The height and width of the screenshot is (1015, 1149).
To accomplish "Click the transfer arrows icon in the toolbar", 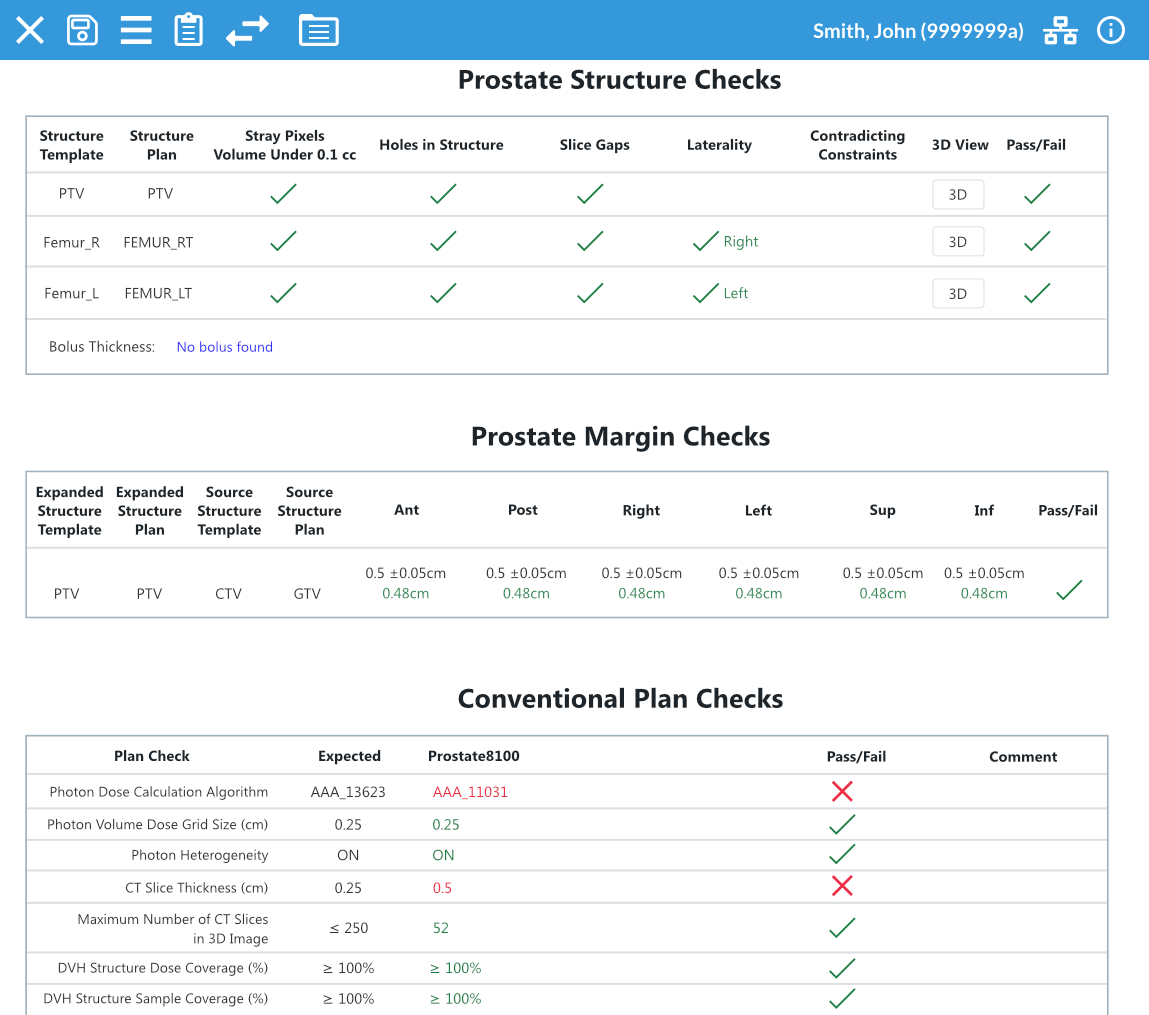I will pos(246,30).
